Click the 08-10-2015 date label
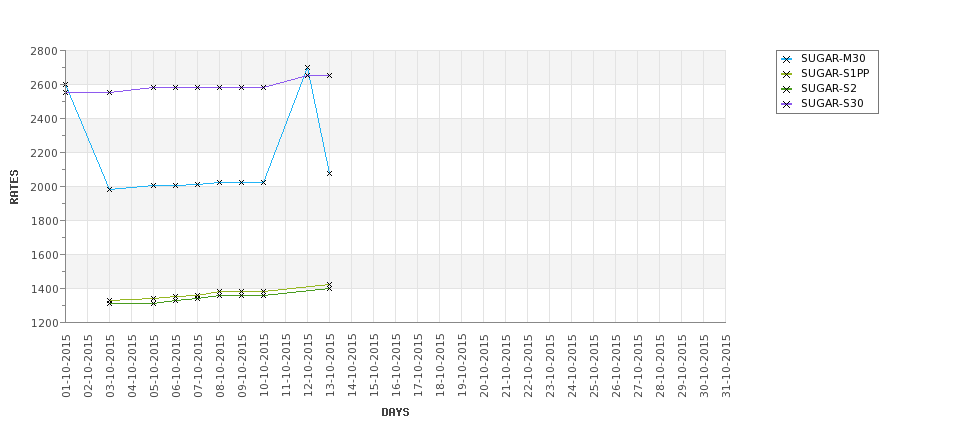 220,366
